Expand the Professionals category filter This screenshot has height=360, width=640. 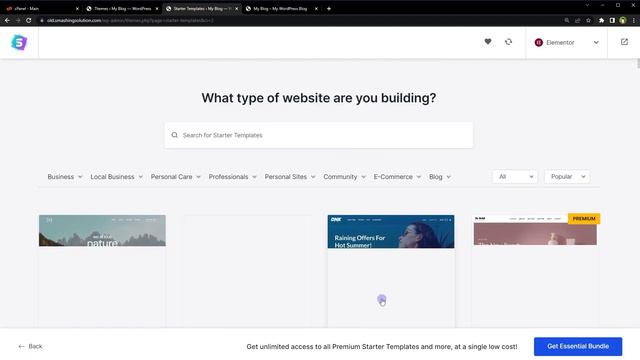[x=233, y=177]
